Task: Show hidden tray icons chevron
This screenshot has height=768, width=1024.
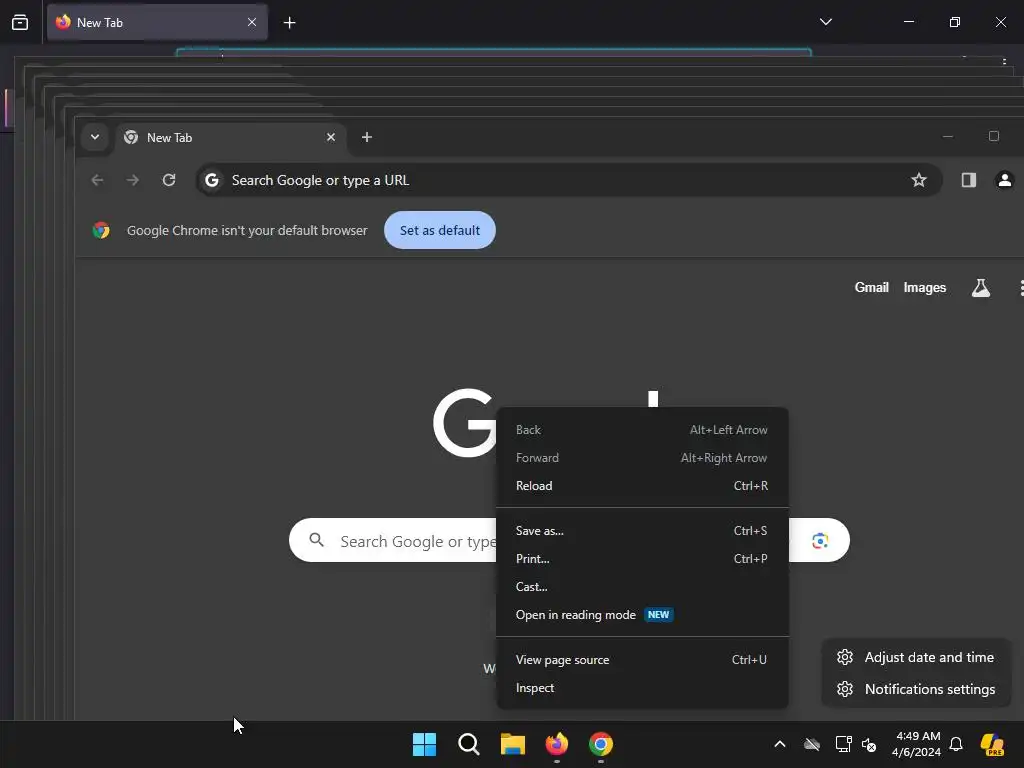Action: (x=780, y=744)
